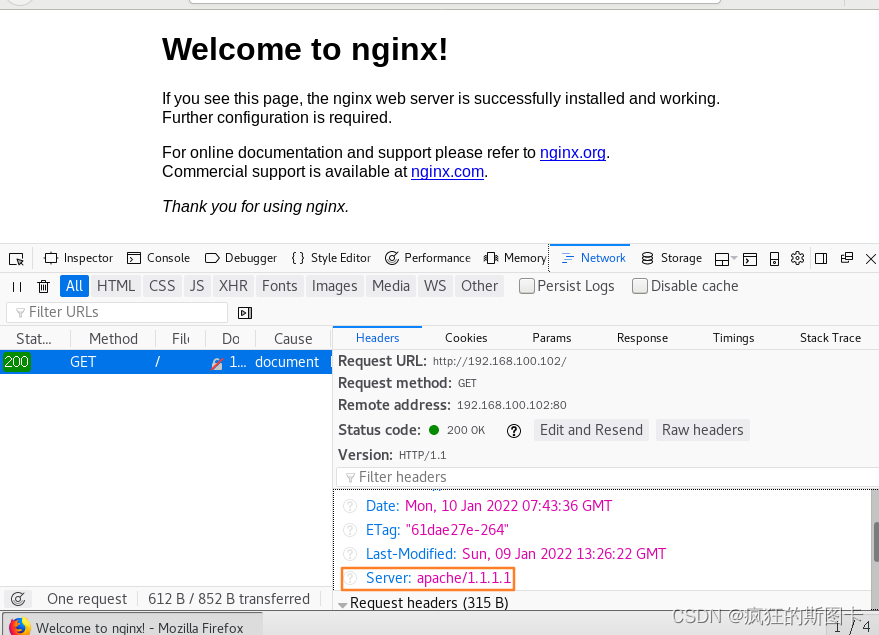Select the All filter

74,286
